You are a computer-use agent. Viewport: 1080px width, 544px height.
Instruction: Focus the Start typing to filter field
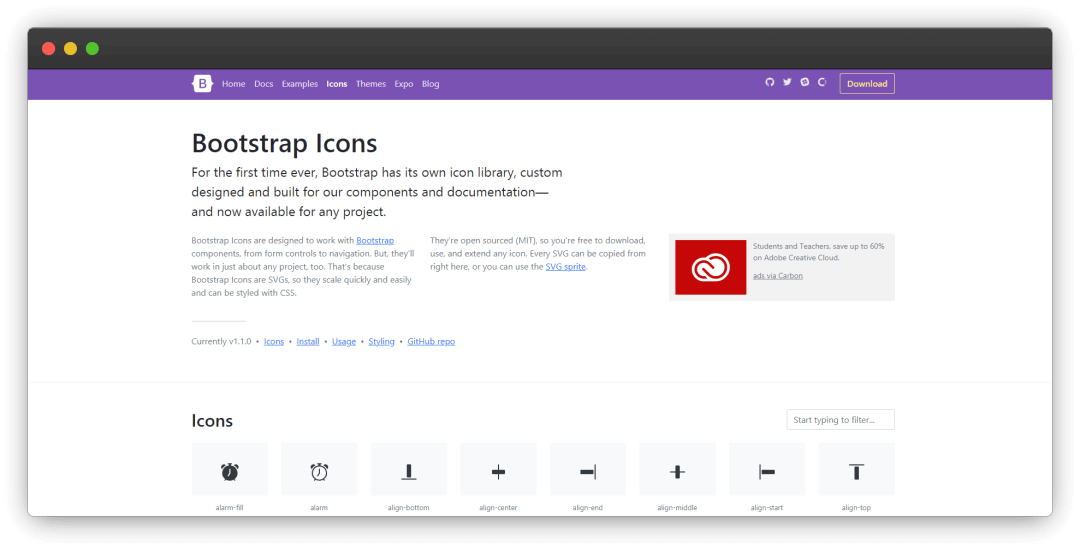click(x=840, y=419)
